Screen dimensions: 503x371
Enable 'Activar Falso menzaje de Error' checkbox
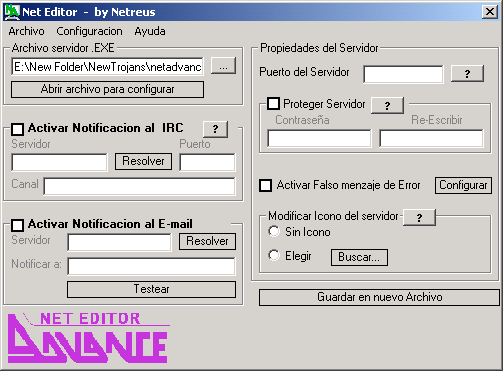[x=265, y=185]
